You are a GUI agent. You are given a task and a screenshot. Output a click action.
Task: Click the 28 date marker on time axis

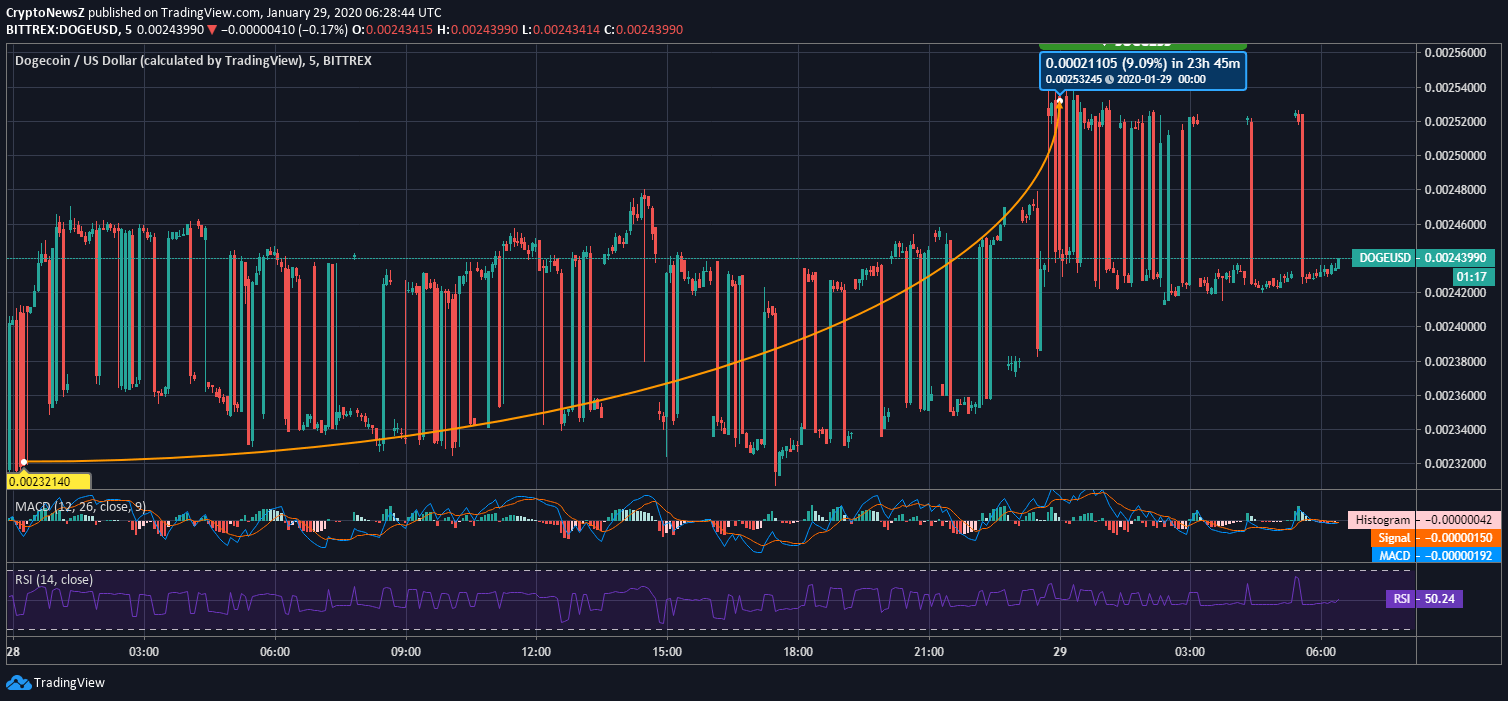click(14, 651)
